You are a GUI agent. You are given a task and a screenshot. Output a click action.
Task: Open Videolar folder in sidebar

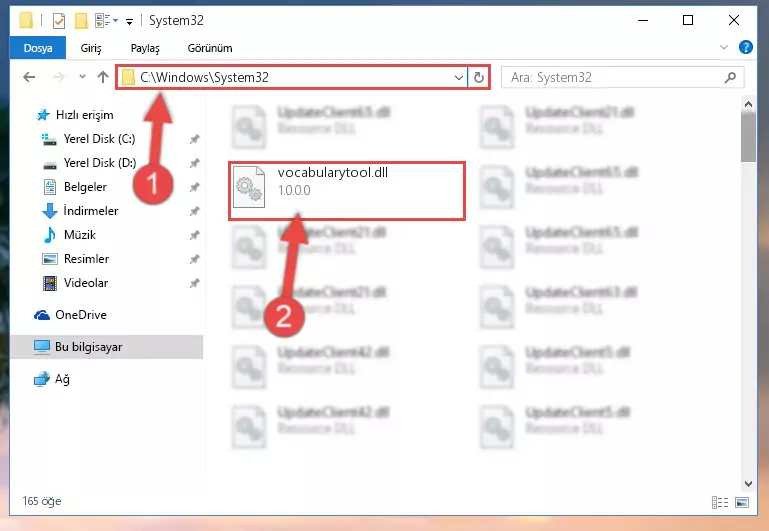point(86,283)
